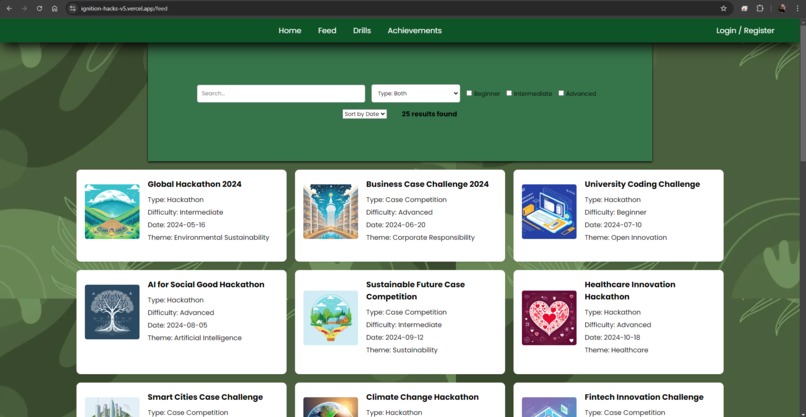Open the Type: Both dropdown
Screen dimensions: 806x417
click(x=416, y=93)
